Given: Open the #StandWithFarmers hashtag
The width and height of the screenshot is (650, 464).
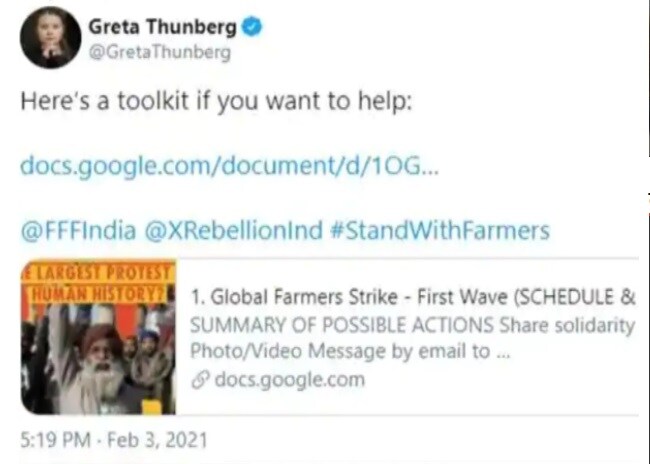Looking at the screenshot, I should tap(441, 231).
